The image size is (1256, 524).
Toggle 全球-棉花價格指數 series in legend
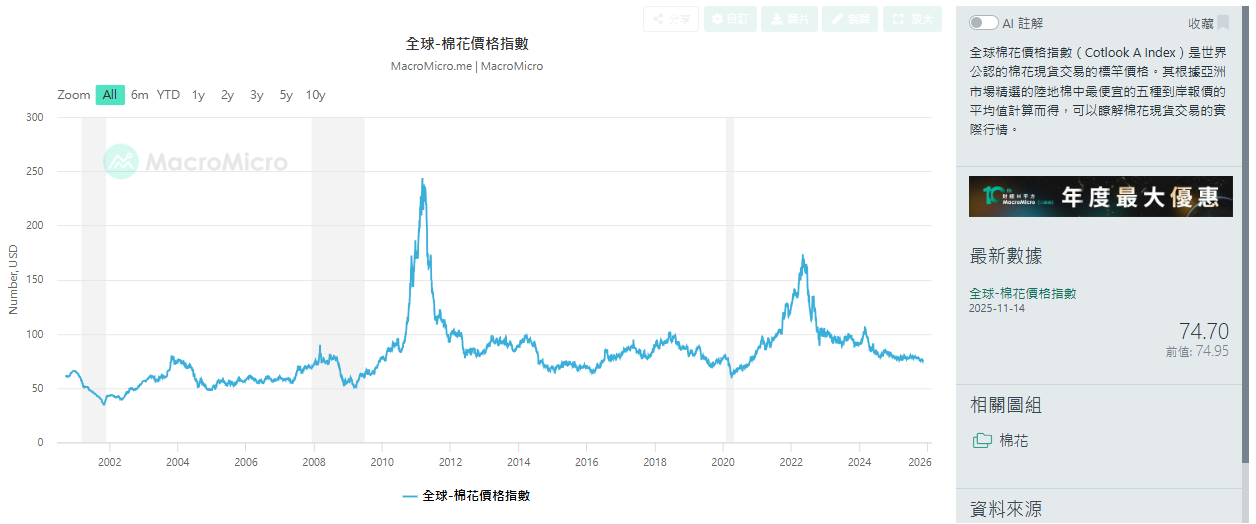coord(466,495)
